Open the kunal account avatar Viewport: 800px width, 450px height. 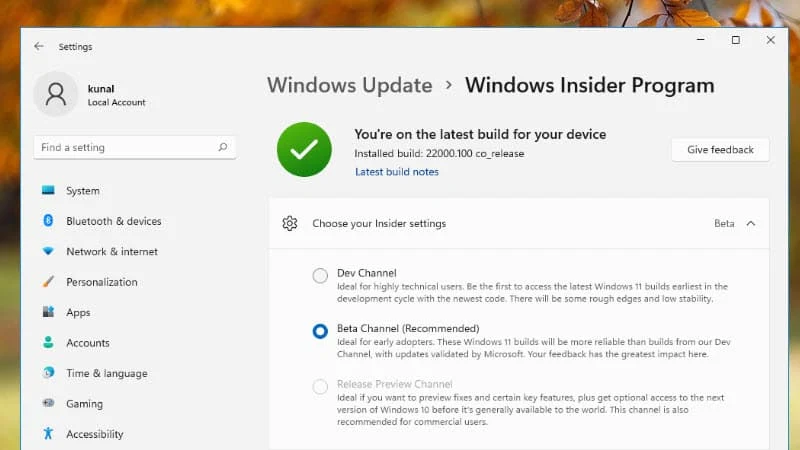(56, 94)
